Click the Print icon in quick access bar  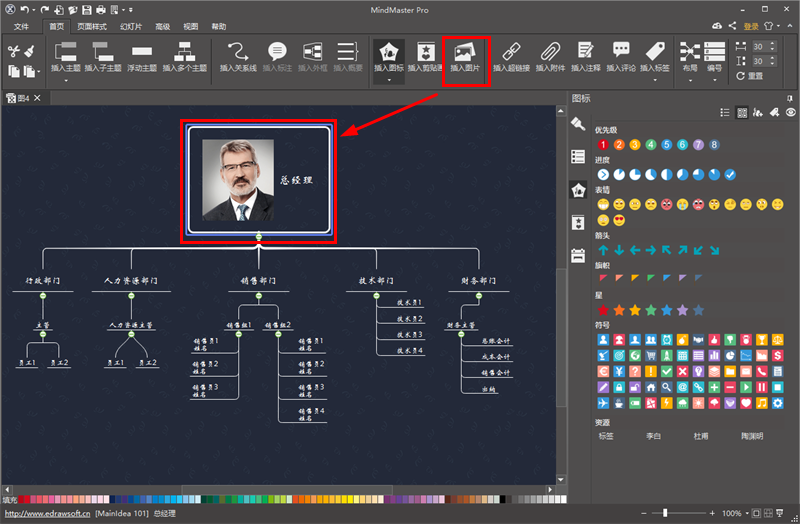click(x=101, y=10)
